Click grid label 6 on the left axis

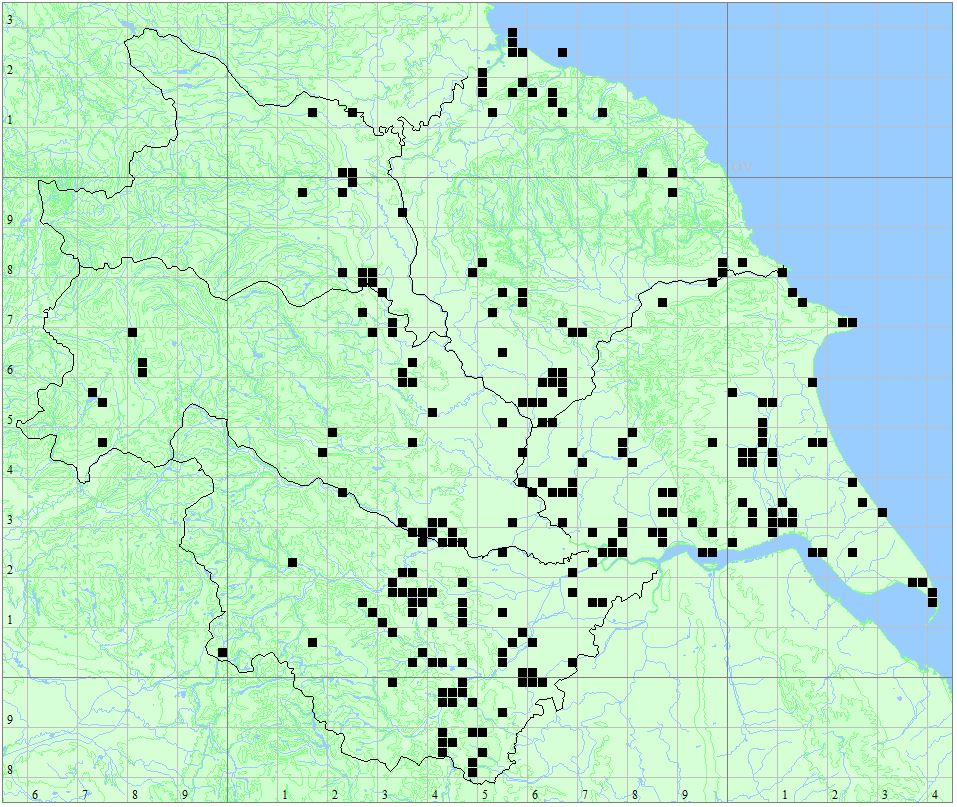(10, 370)
